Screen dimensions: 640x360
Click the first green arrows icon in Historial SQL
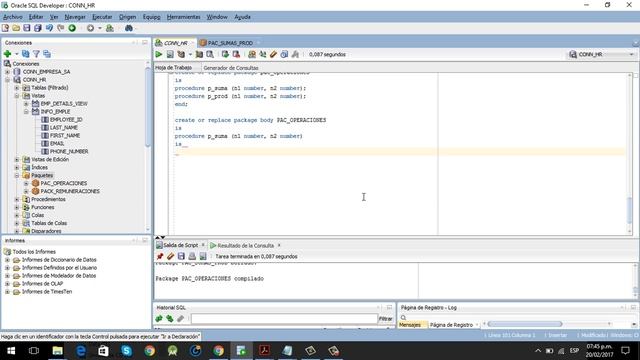(159, 318)
